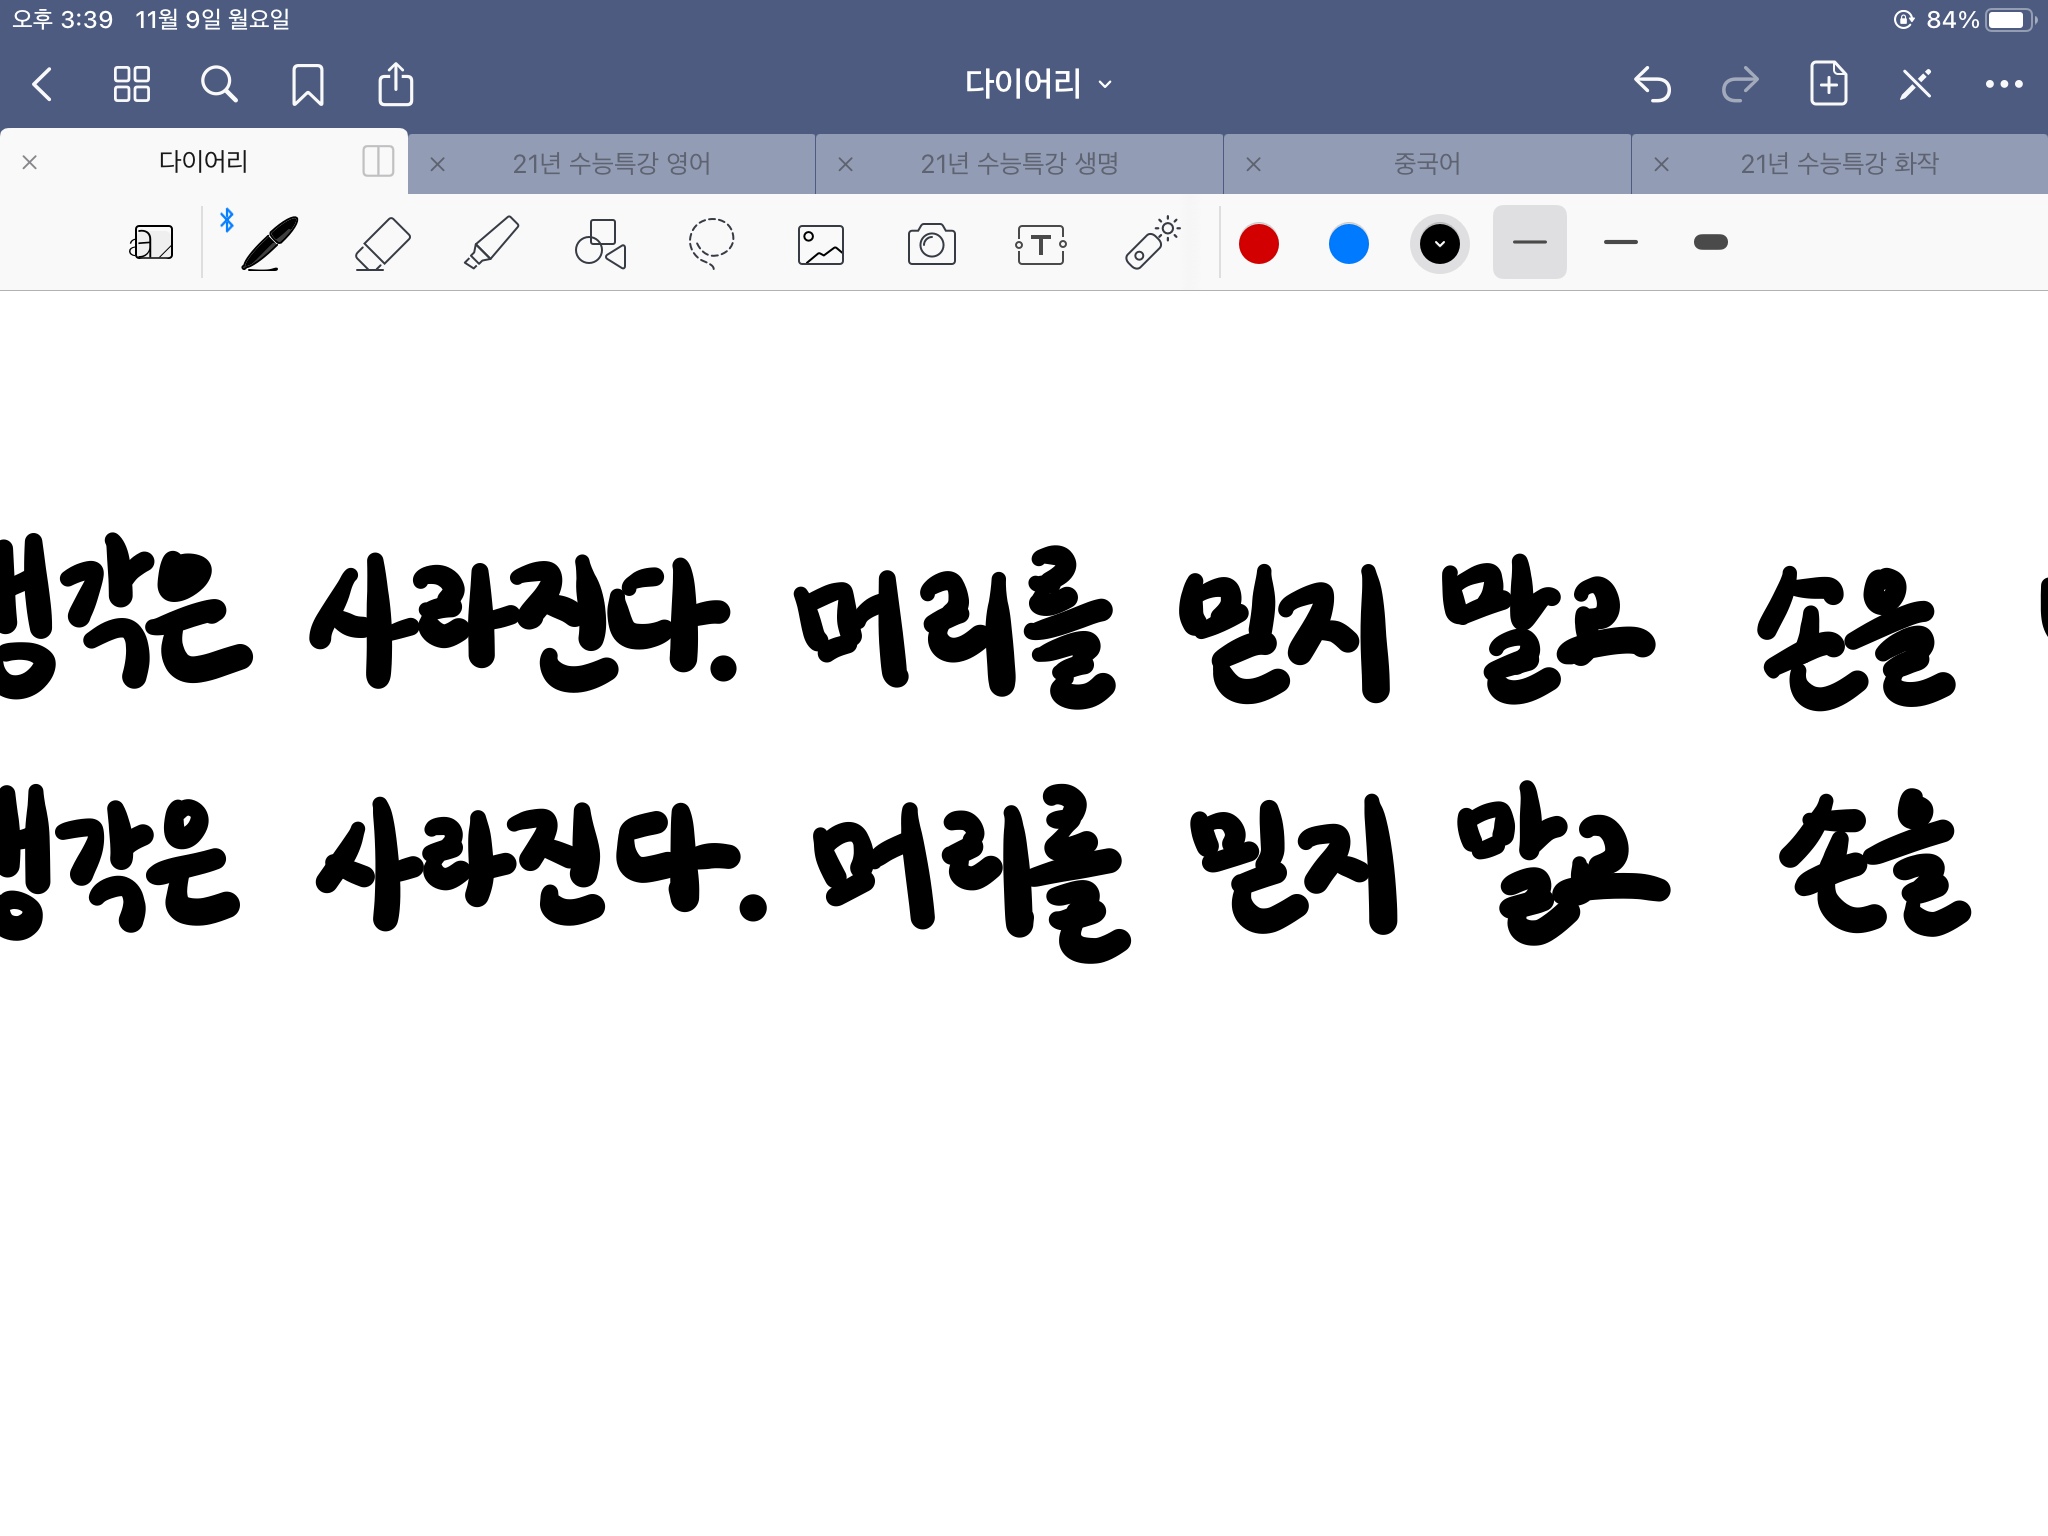Switch to 21년 수능특강 영어 tab
The width and height of the screenshot is (2048, 1536).
tap(612, 163)
